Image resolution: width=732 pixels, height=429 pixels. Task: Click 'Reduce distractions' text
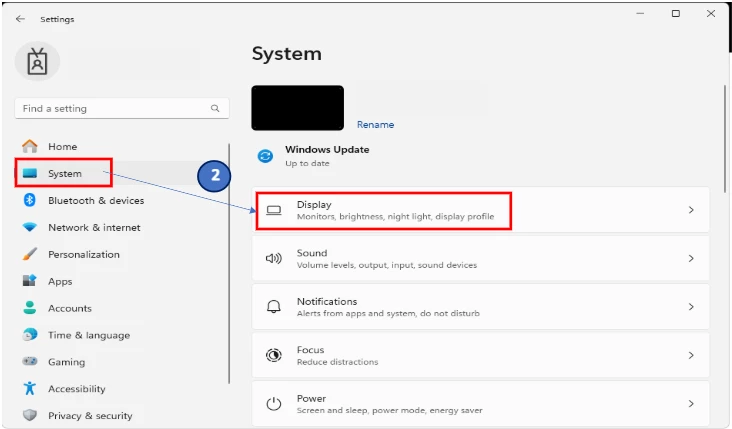tap(338, 362)
